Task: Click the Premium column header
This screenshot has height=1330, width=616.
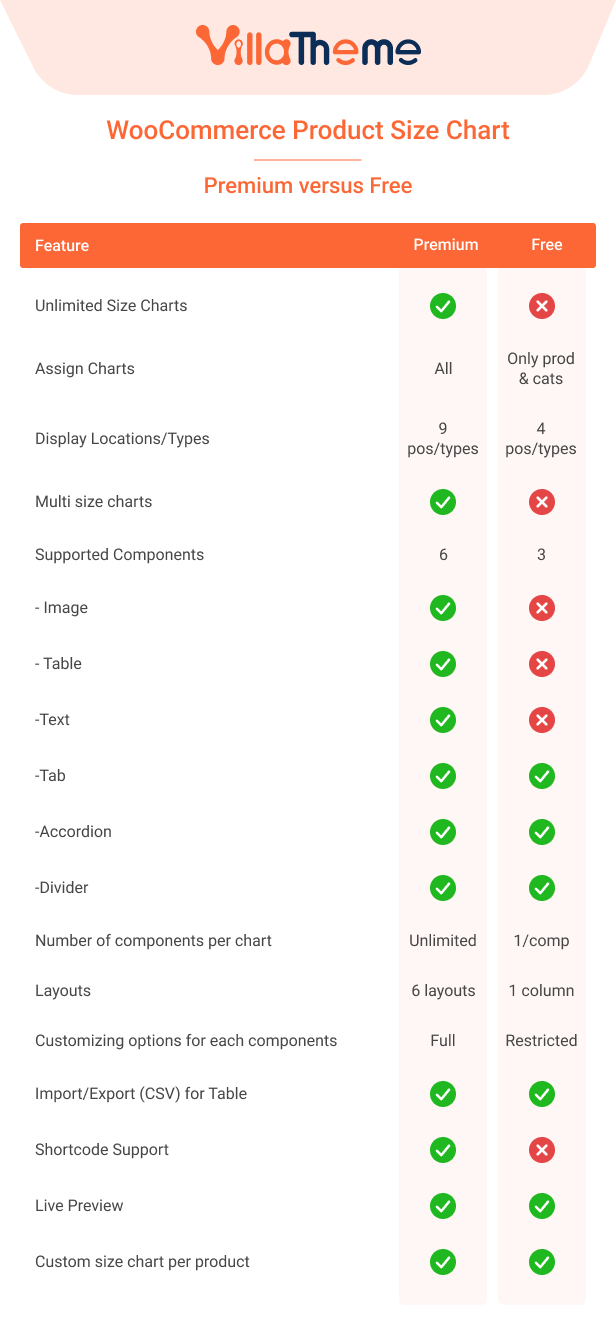Action: tap(446, 245)
